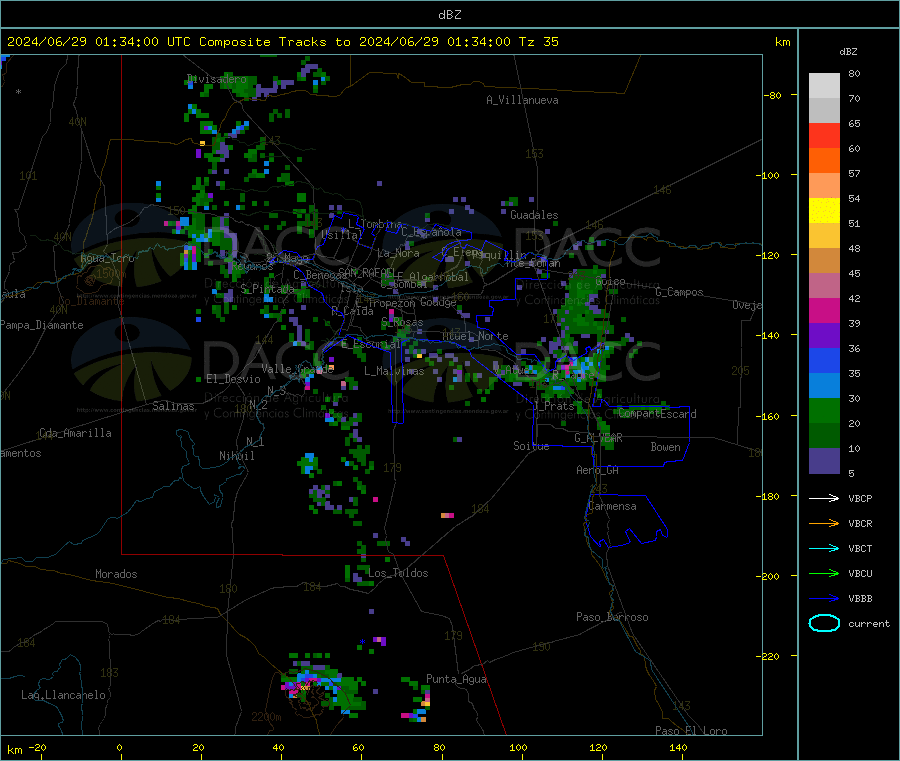The height and width of the screenshot is (761, 900).
Task: Click the Cda_Amarilla map label
Action: coord(75,433)
